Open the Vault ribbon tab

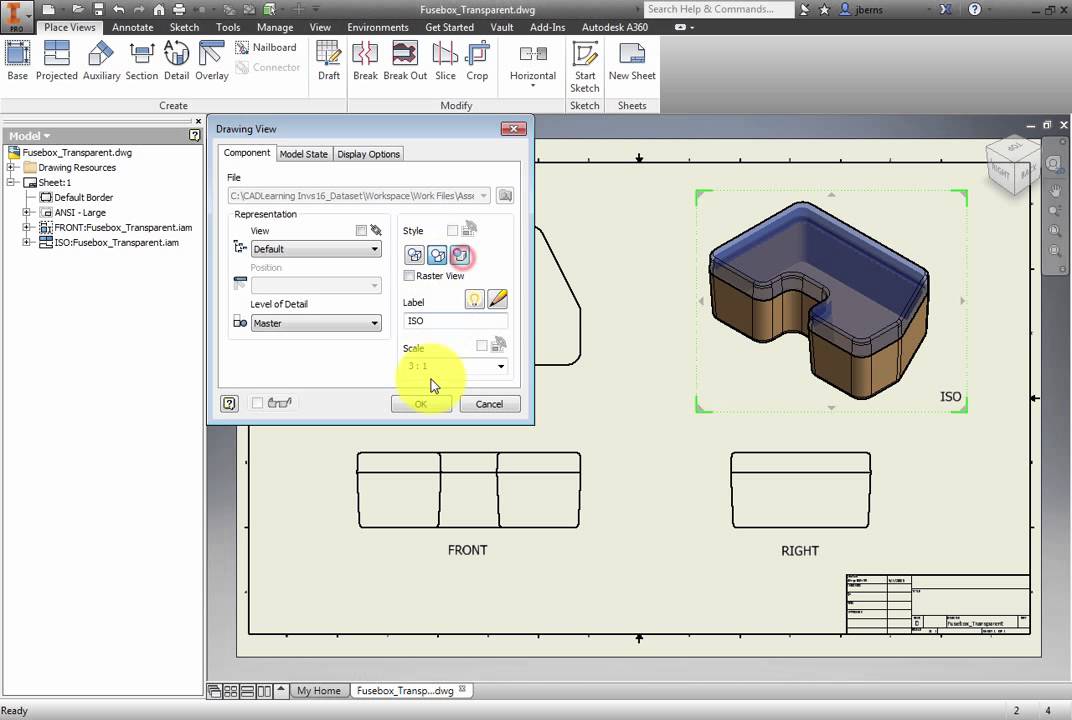502,27
